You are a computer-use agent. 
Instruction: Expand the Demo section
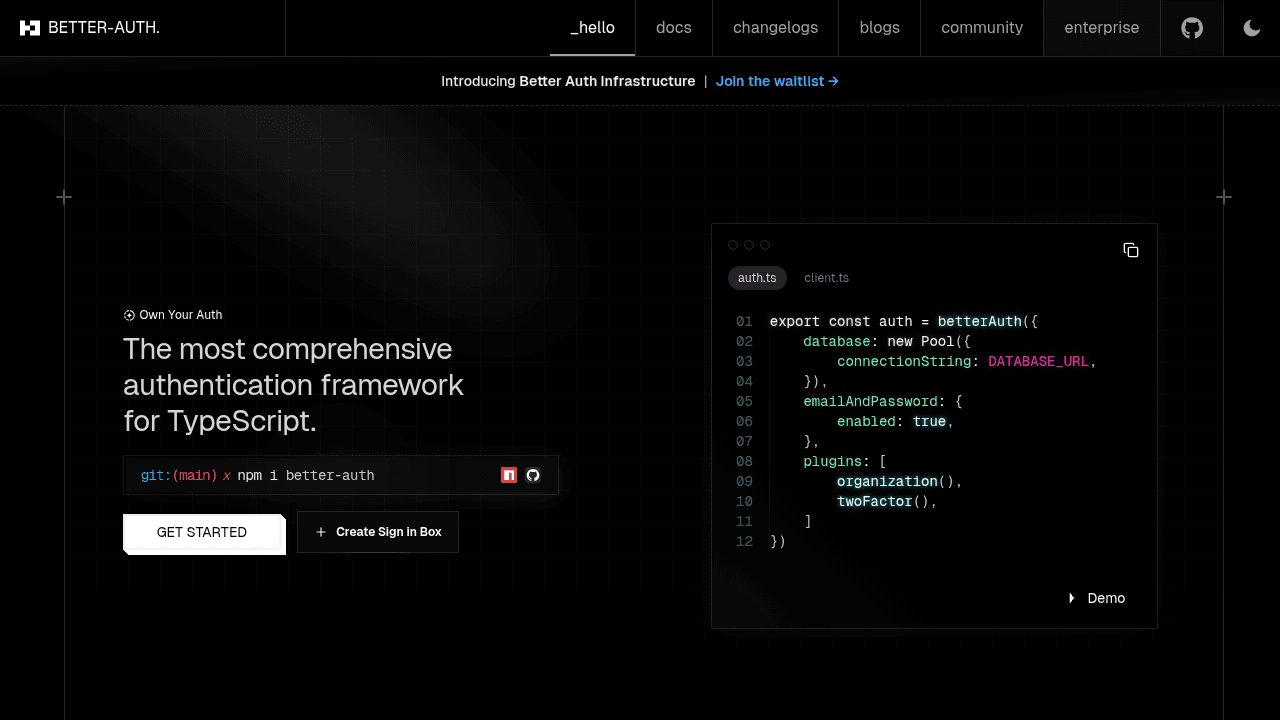1097,598
